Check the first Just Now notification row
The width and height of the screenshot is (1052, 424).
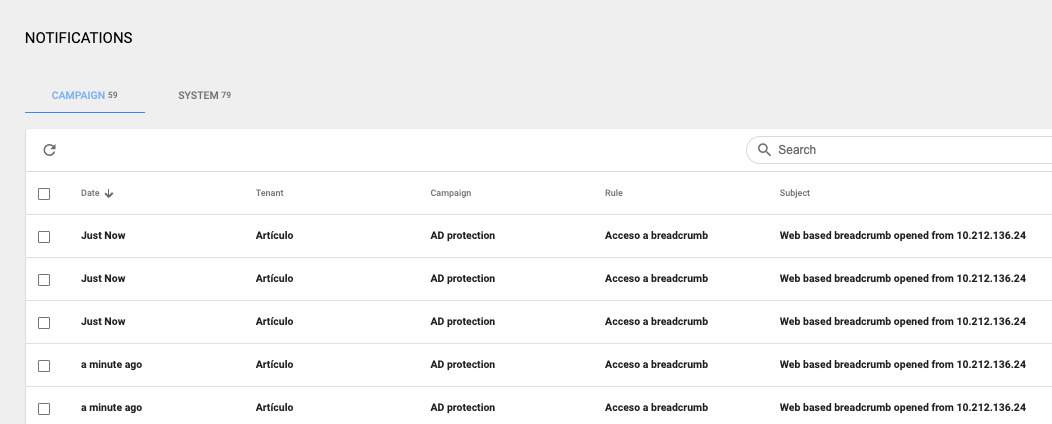pyautogui.click(x=44, y=237)
